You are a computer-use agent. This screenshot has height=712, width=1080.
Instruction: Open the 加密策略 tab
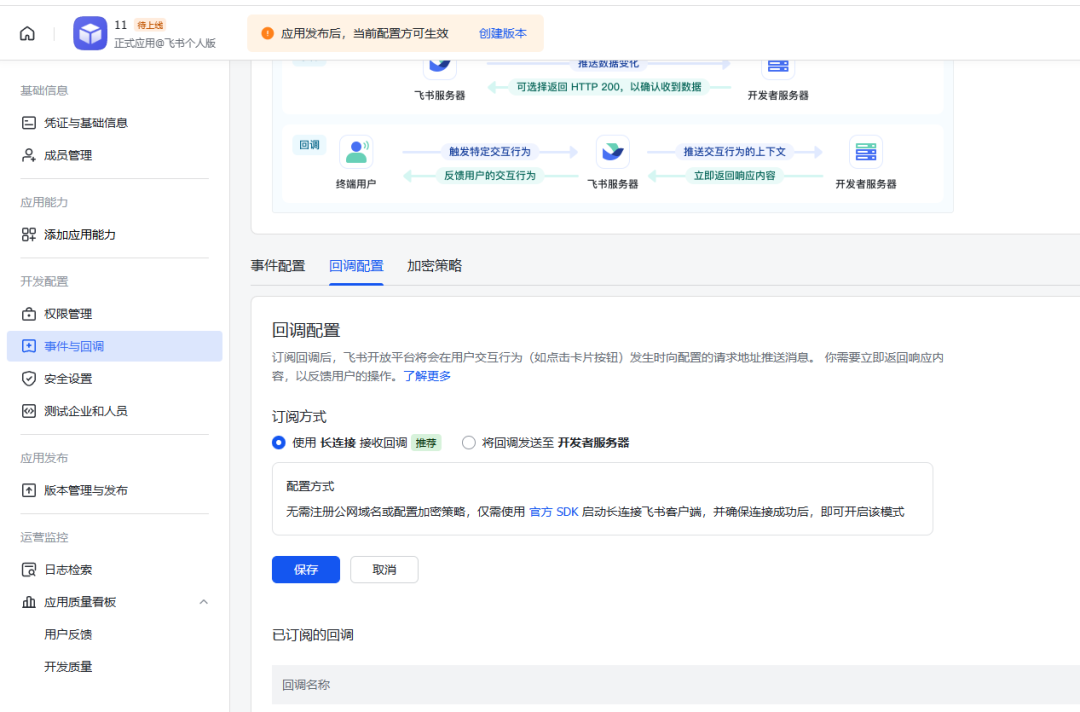coord(434,265)
